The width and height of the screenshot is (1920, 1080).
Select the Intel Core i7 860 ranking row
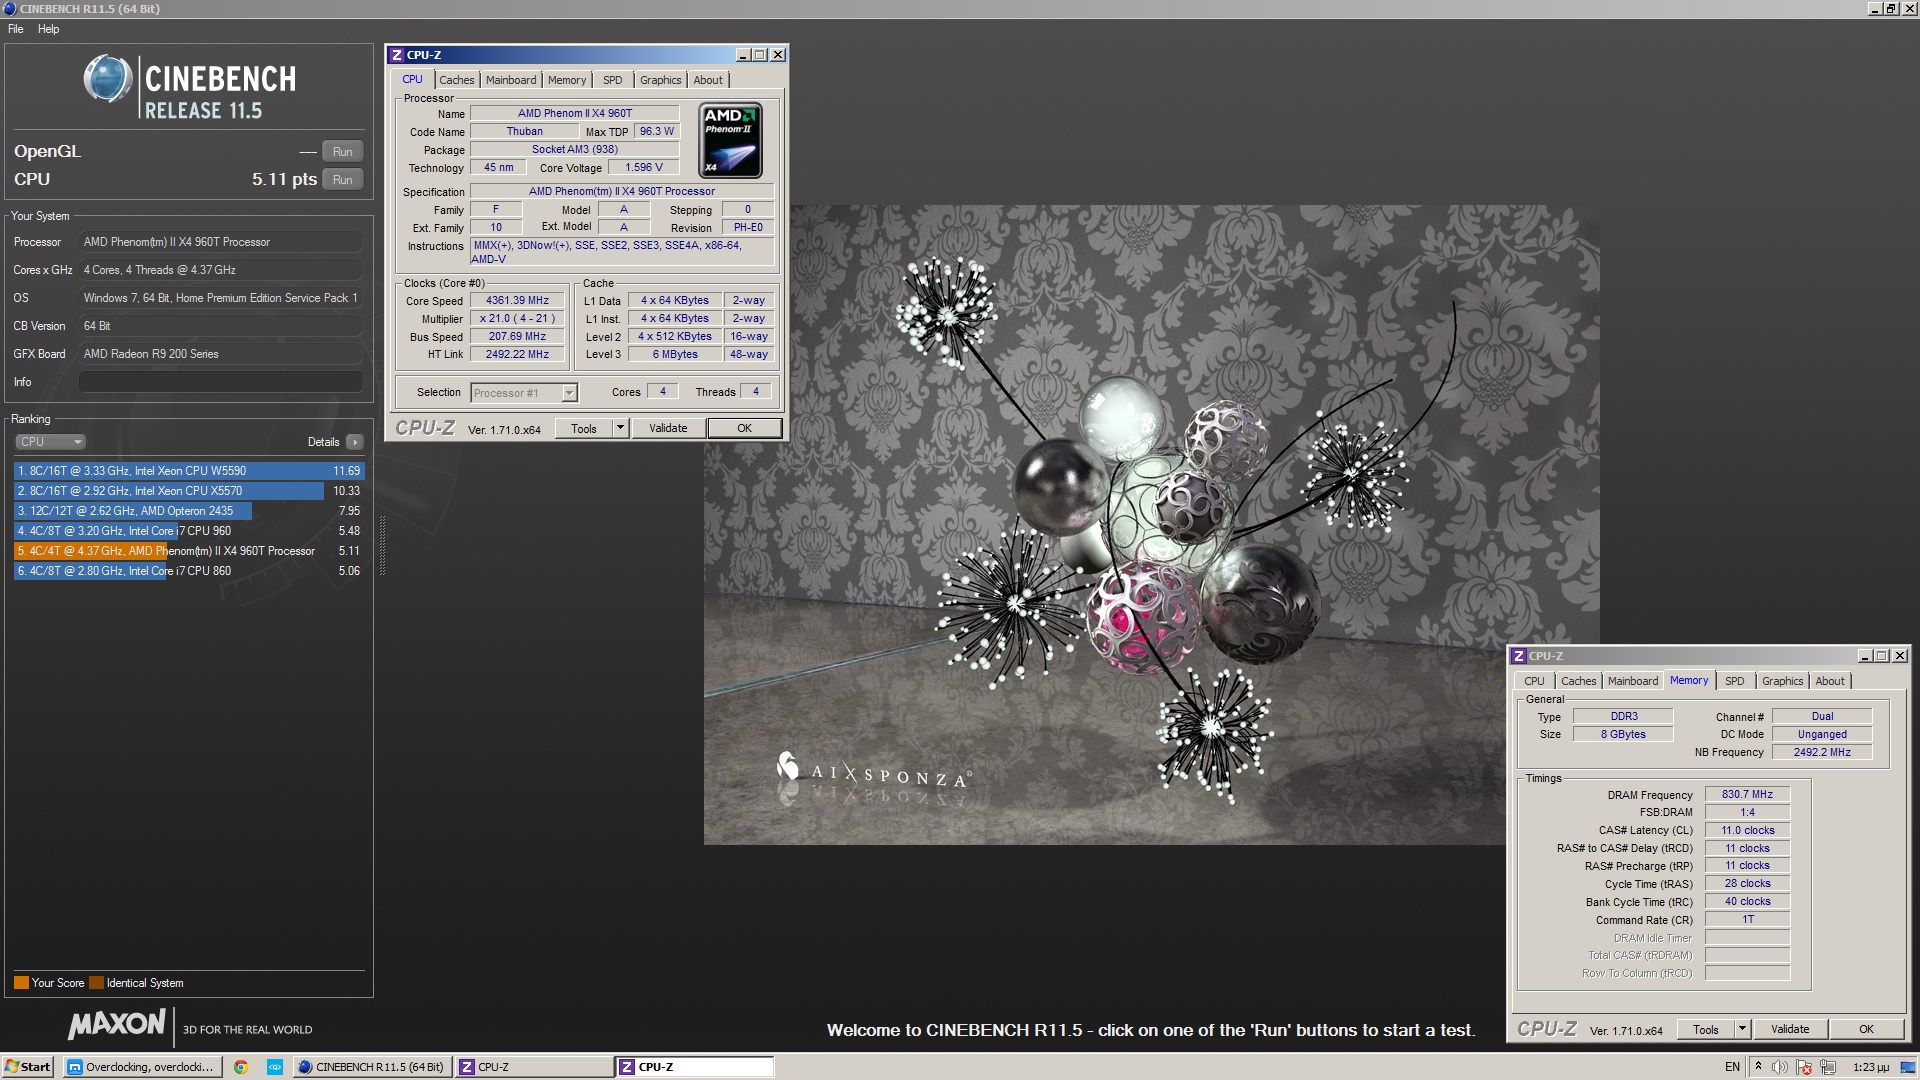pos(189,571)
